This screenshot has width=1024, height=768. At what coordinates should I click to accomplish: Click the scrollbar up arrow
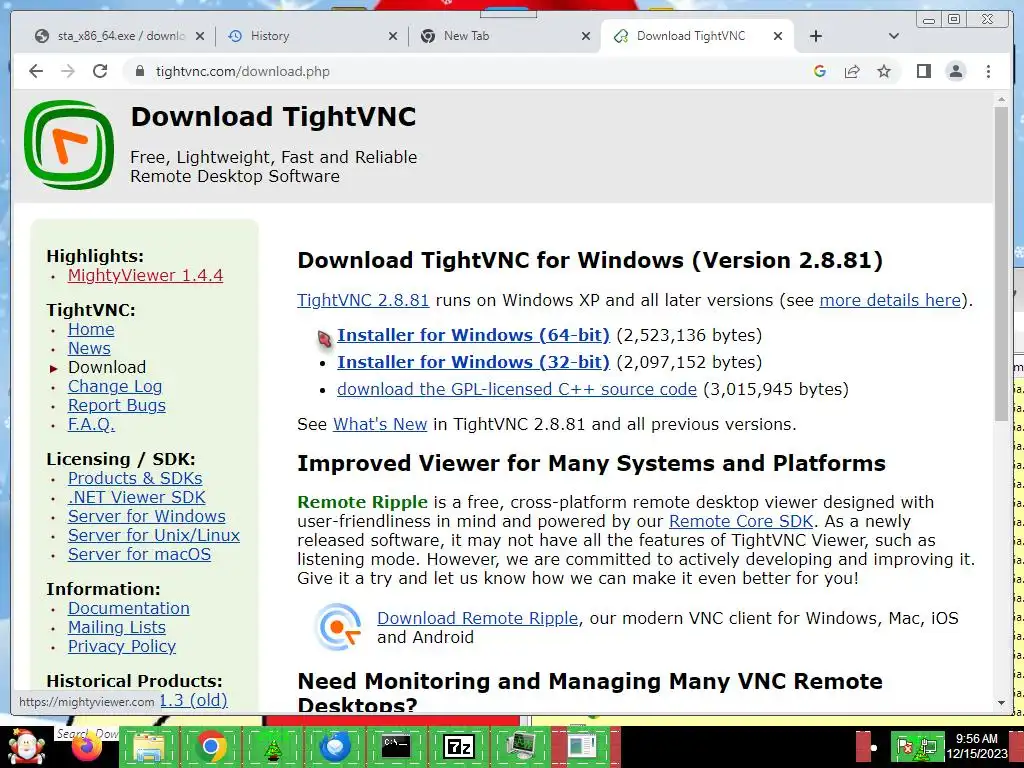1001,99
